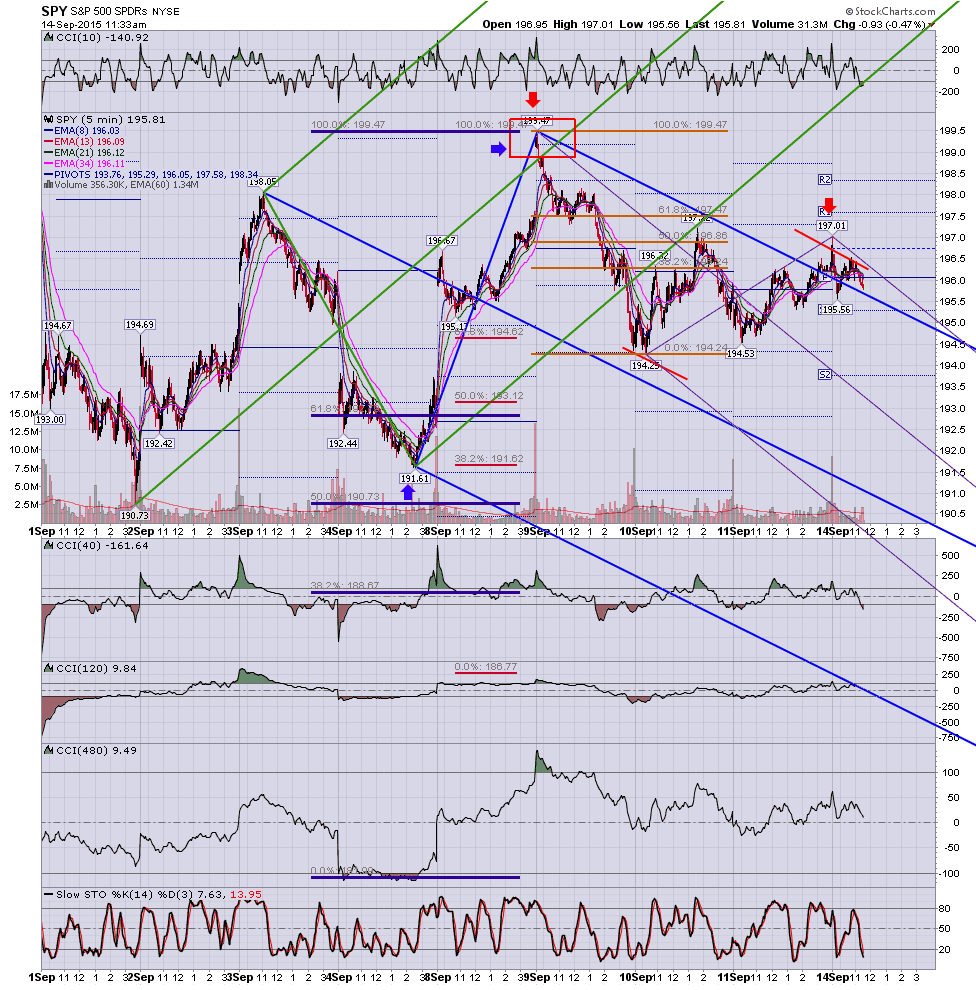This screenshot has height=990, width=976.
Task: Select the blue EMA(8) legend line swatch
Action: pyautogui.click(x=48, y=131)
